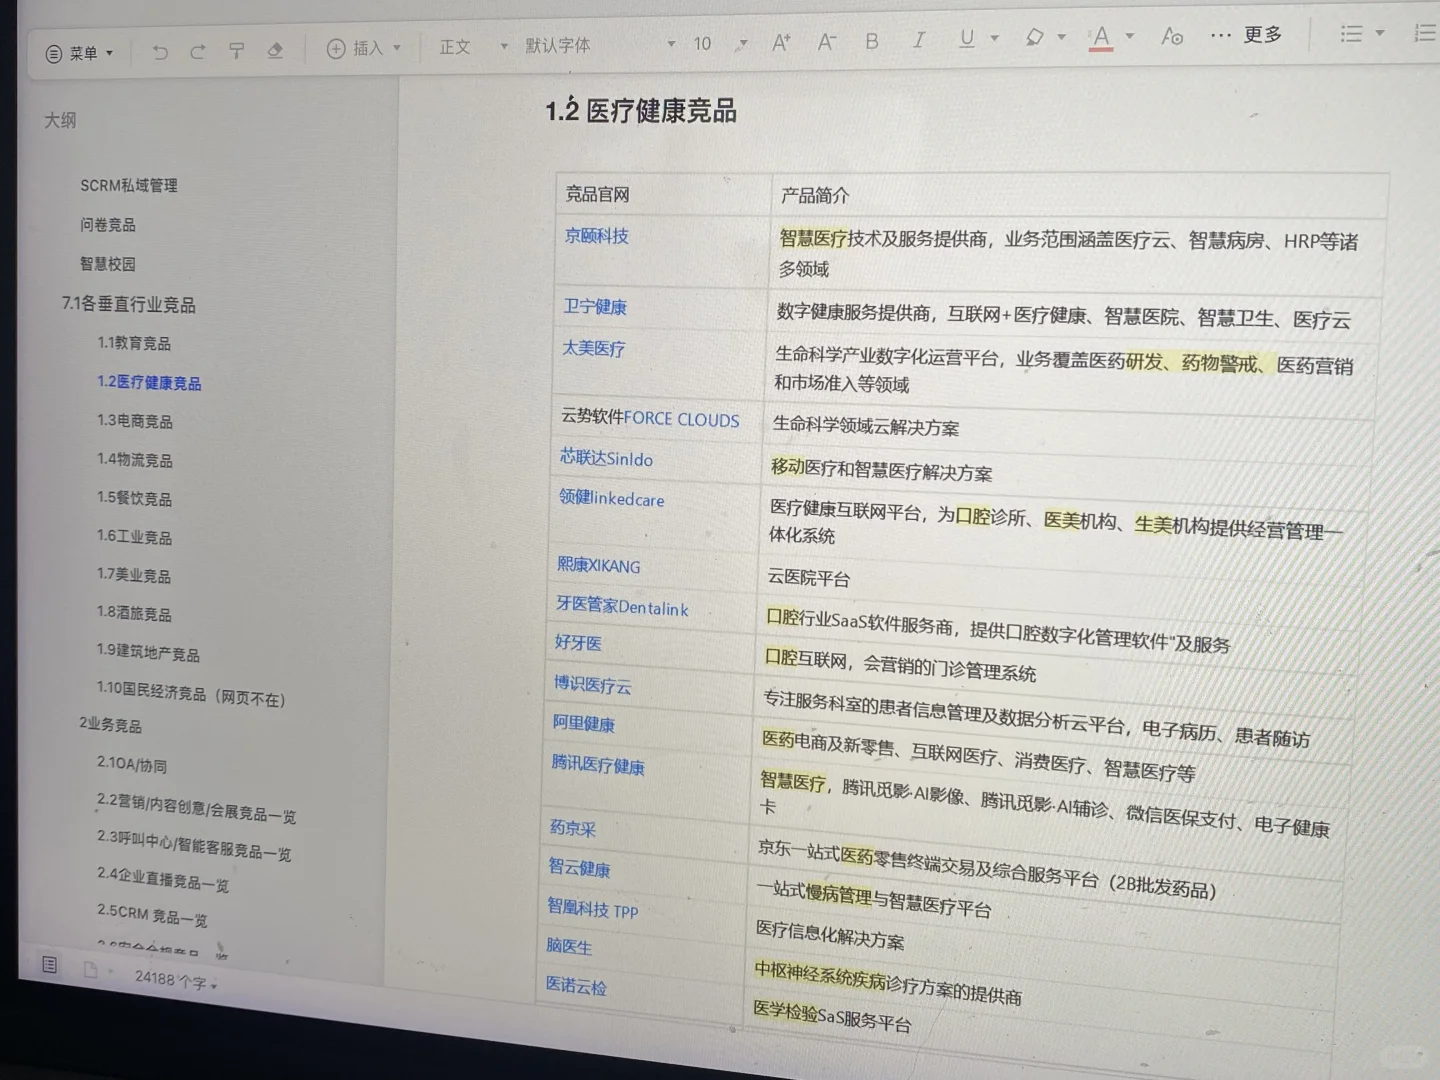Go to 1.4物流竞品 outline heading
This screenshot has height=1080, width=1440.
point(135,460)
